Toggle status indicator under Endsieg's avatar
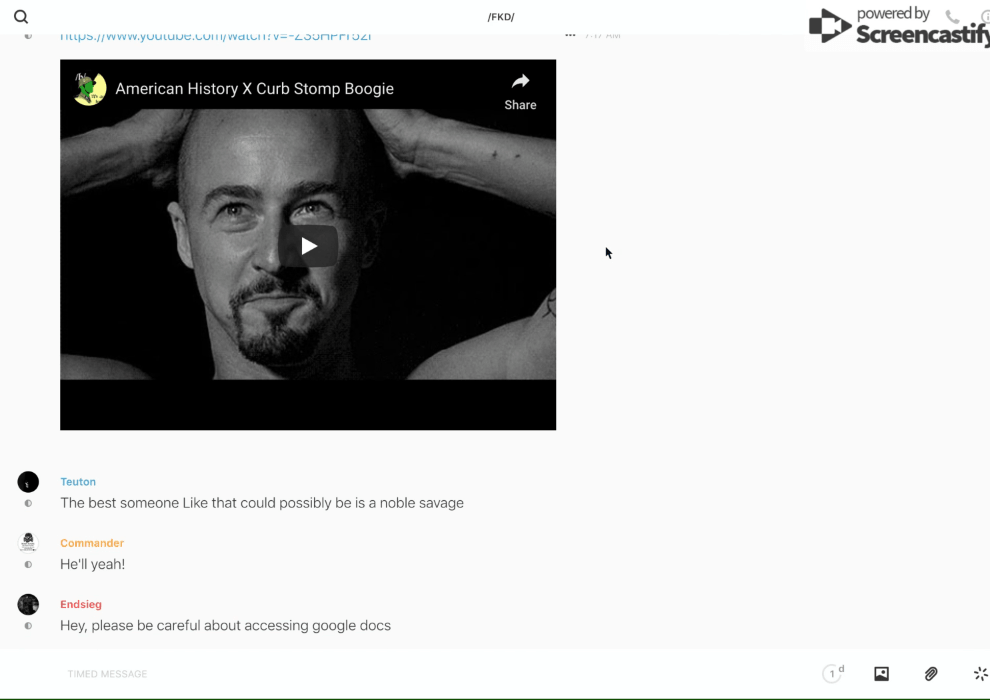The height and width of the screenshot is (700, 990). pos(28,626)
